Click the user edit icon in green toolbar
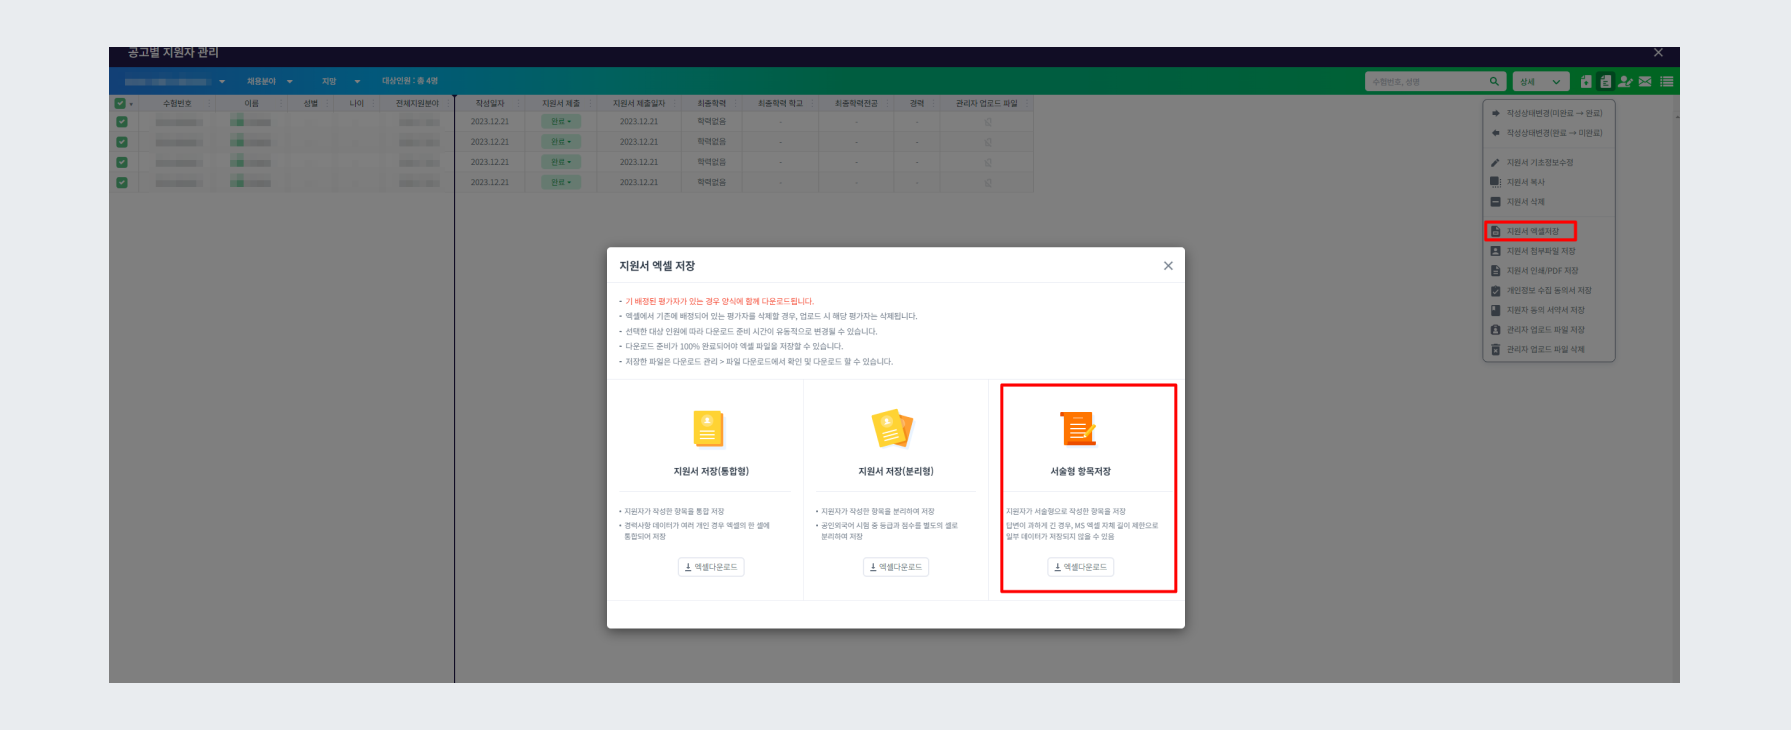Viewport: 1791px width, 730px height. (1625, 82)
